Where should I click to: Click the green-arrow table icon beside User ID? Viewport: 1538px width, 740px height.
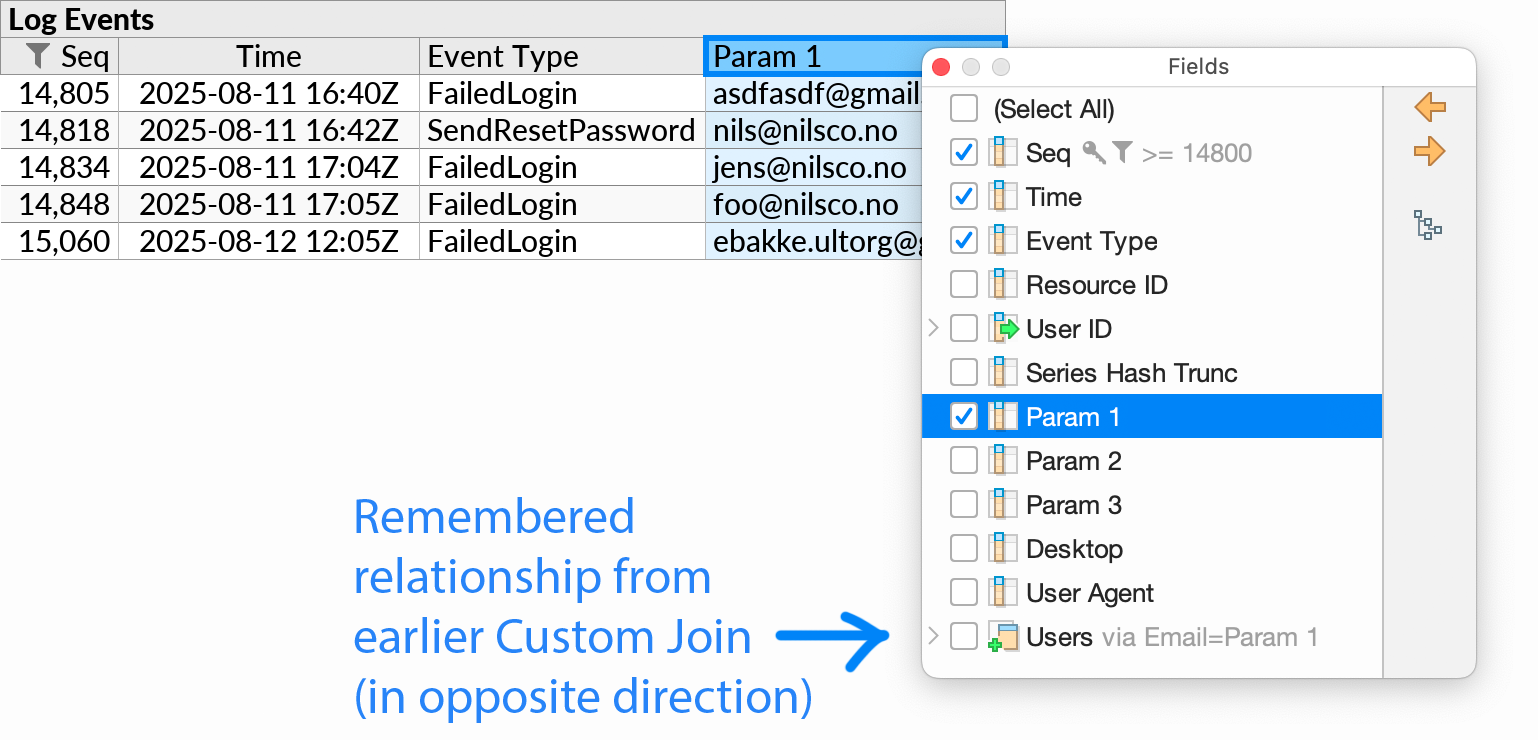[1002, 328]
